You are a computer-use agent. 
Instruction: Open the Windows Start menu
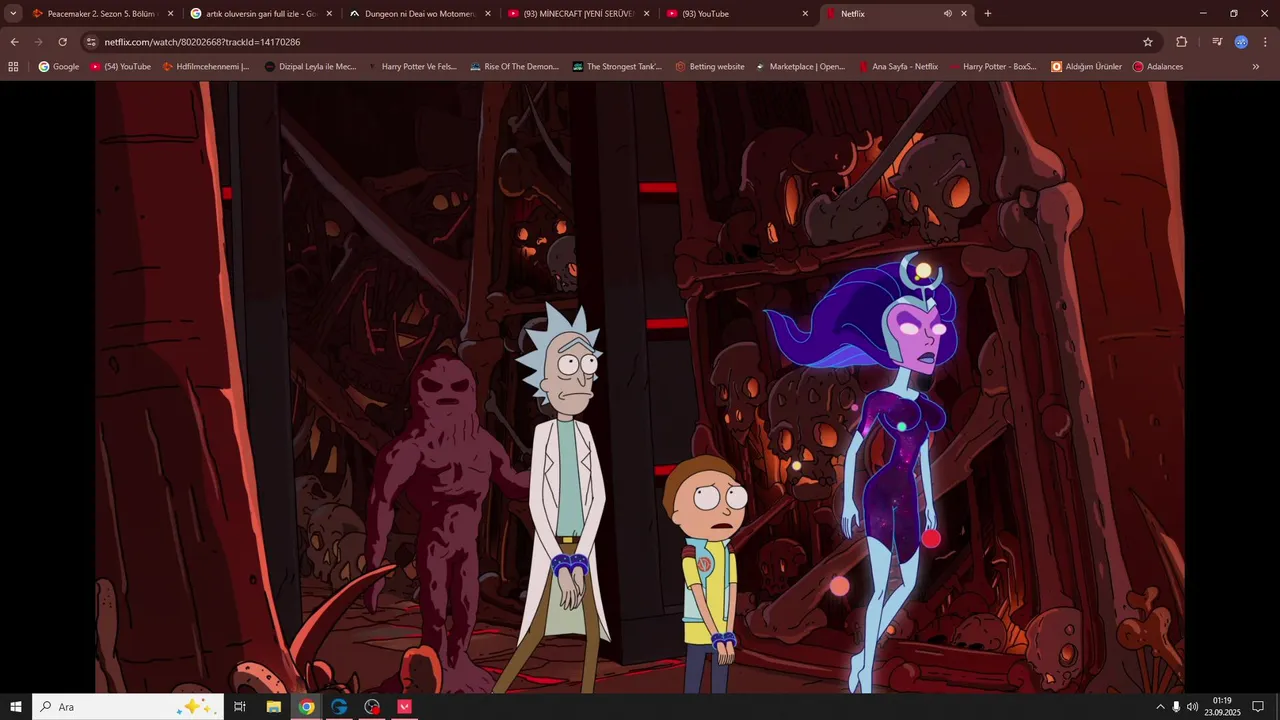tap(16, 707)
